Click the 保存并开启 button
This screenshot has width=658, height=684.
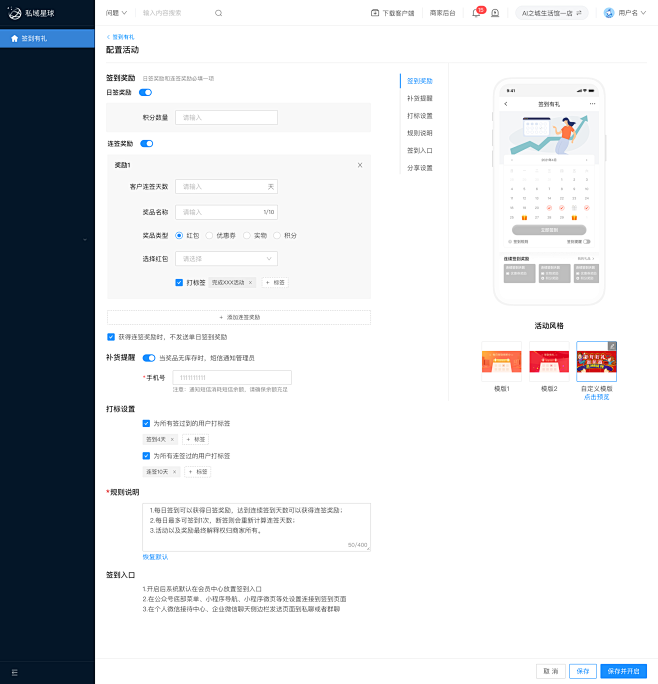coord(624,671)
